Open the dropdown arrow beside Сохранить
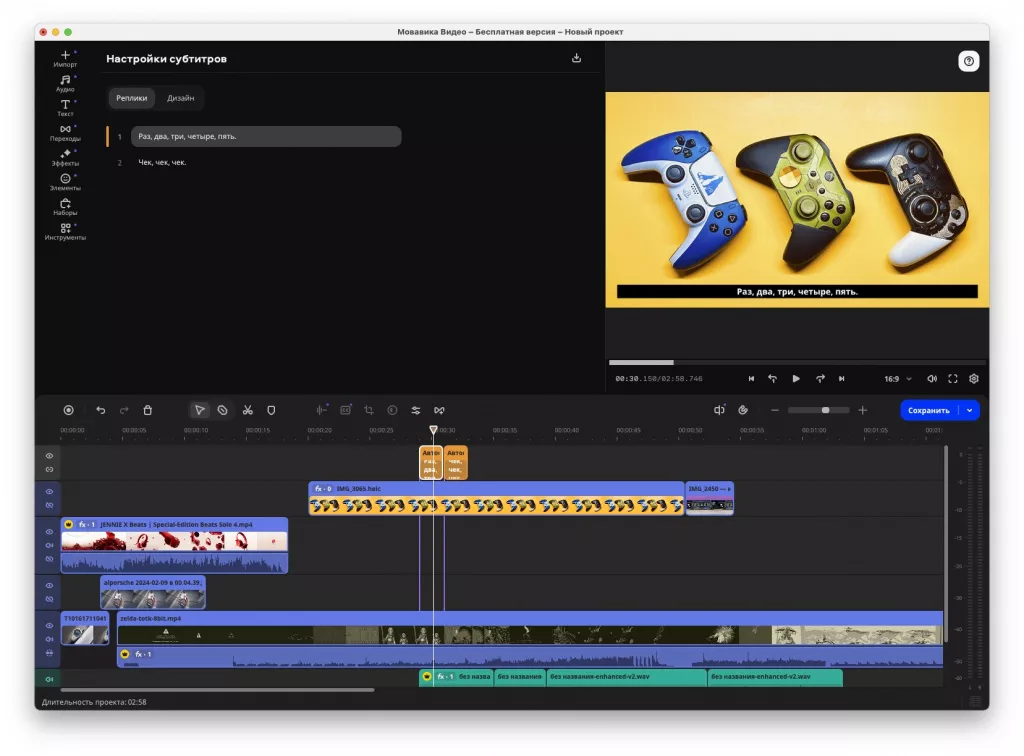Screen dimensions: 1024x756 pyautogui.click(x=969, y=410)
